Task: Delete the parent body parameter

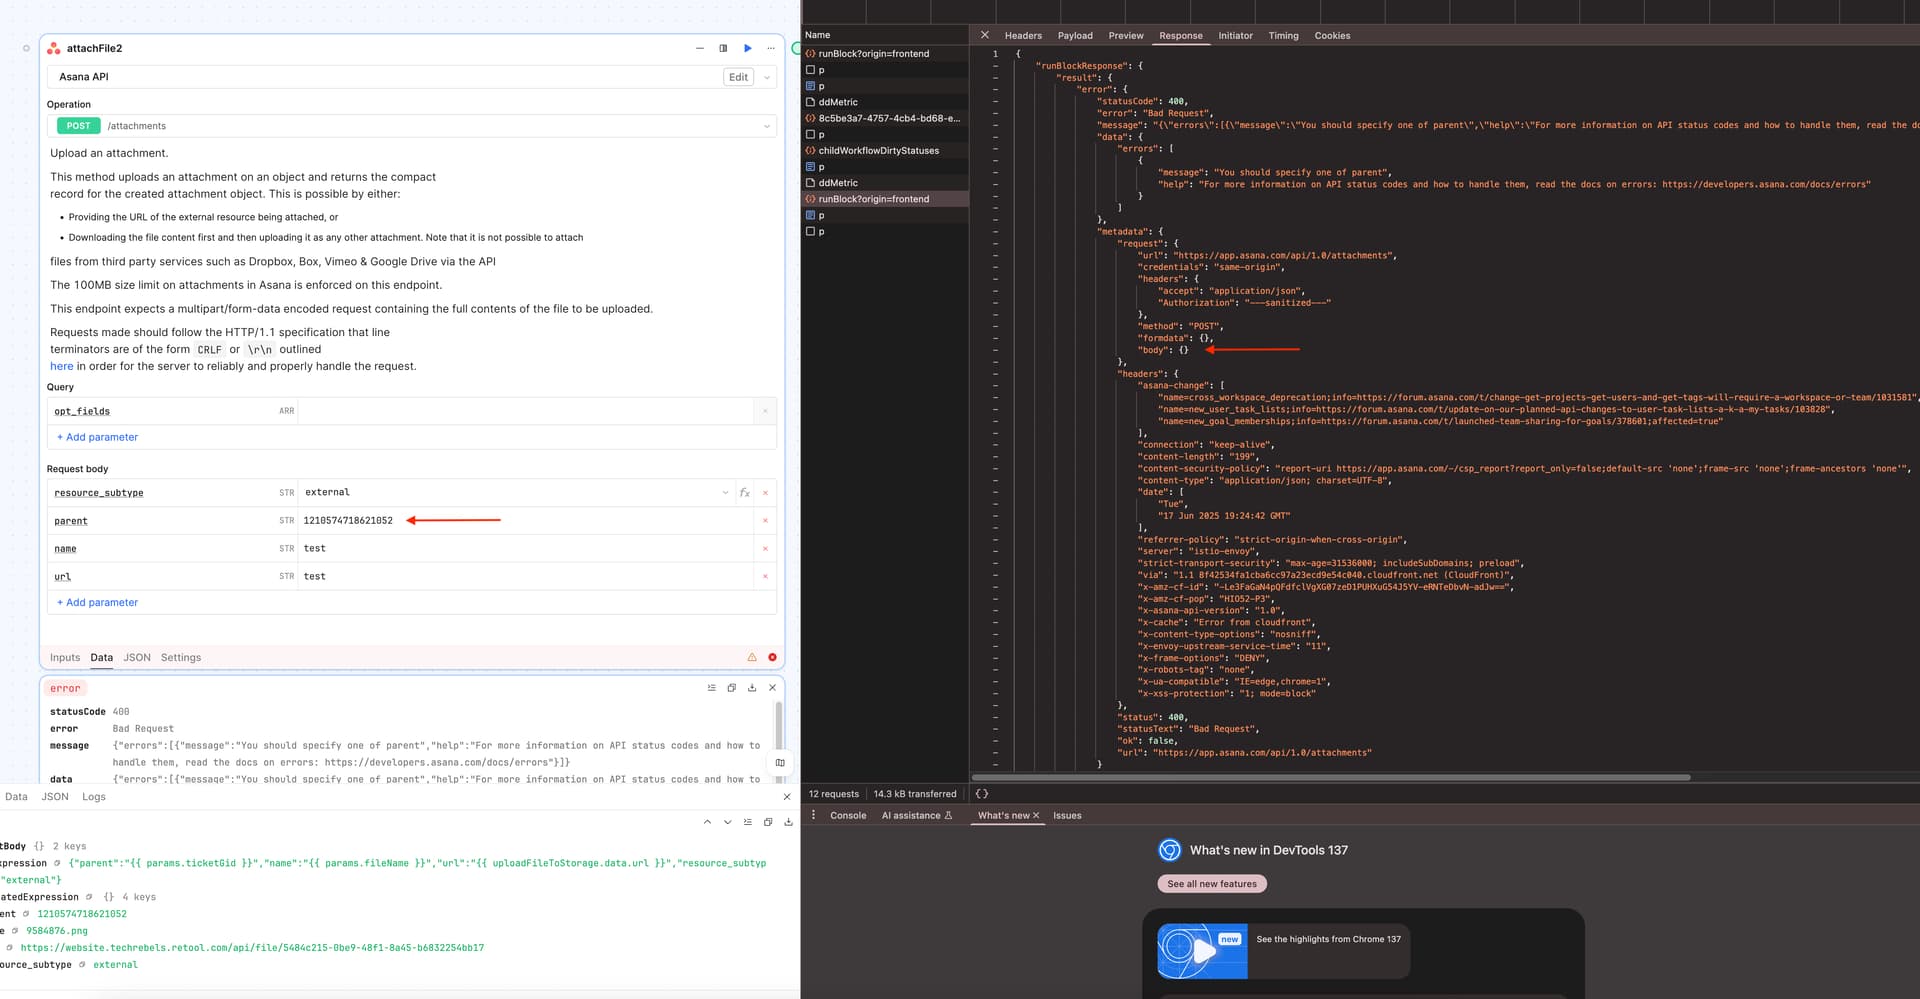Action: click(765, 521)
